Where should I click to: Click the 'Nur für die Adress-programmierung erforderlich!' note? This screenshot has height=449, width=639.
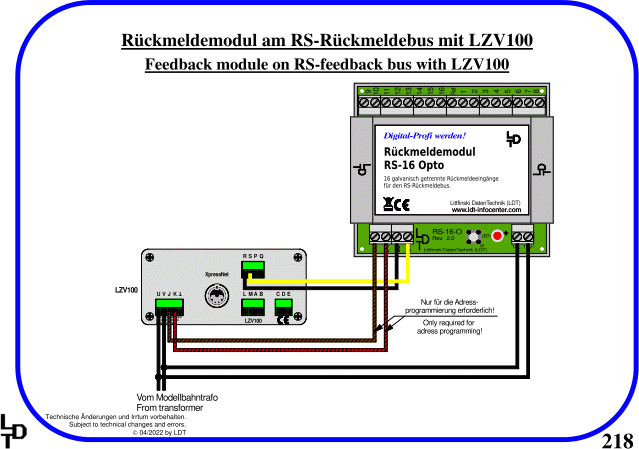[x=449, y=306]
